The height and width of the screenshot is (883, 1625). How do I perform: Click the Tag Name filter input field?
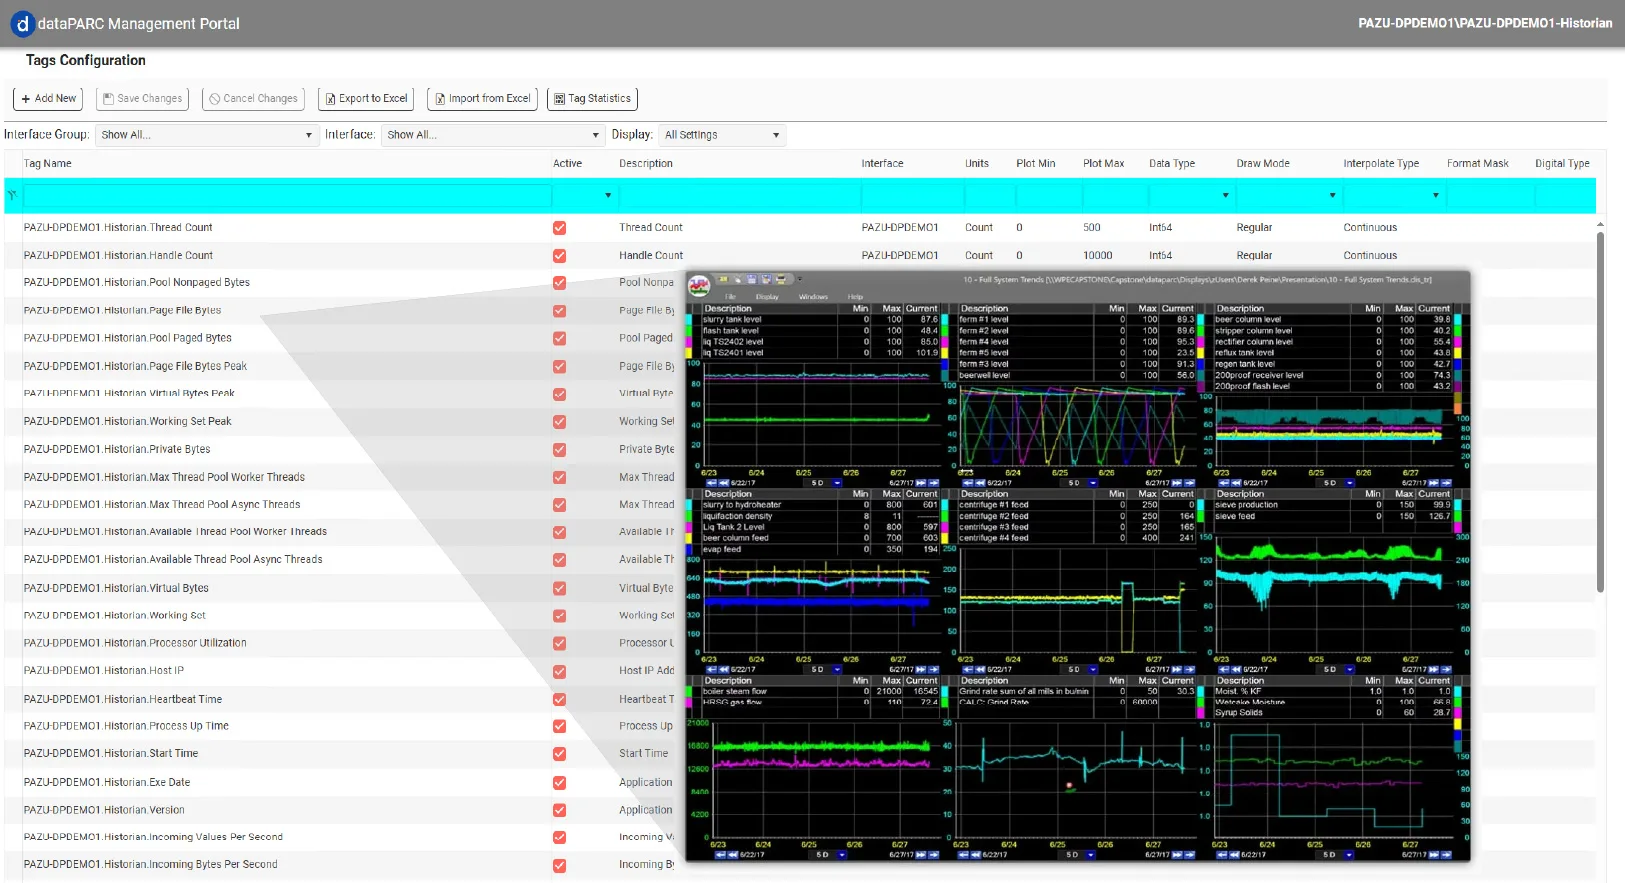point(287,196)
